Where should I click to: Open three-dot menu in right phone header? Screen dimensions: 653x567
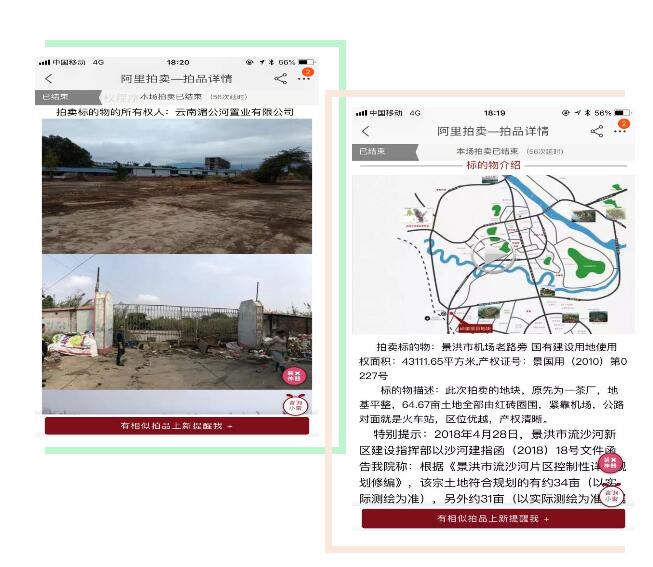point(620,131)
